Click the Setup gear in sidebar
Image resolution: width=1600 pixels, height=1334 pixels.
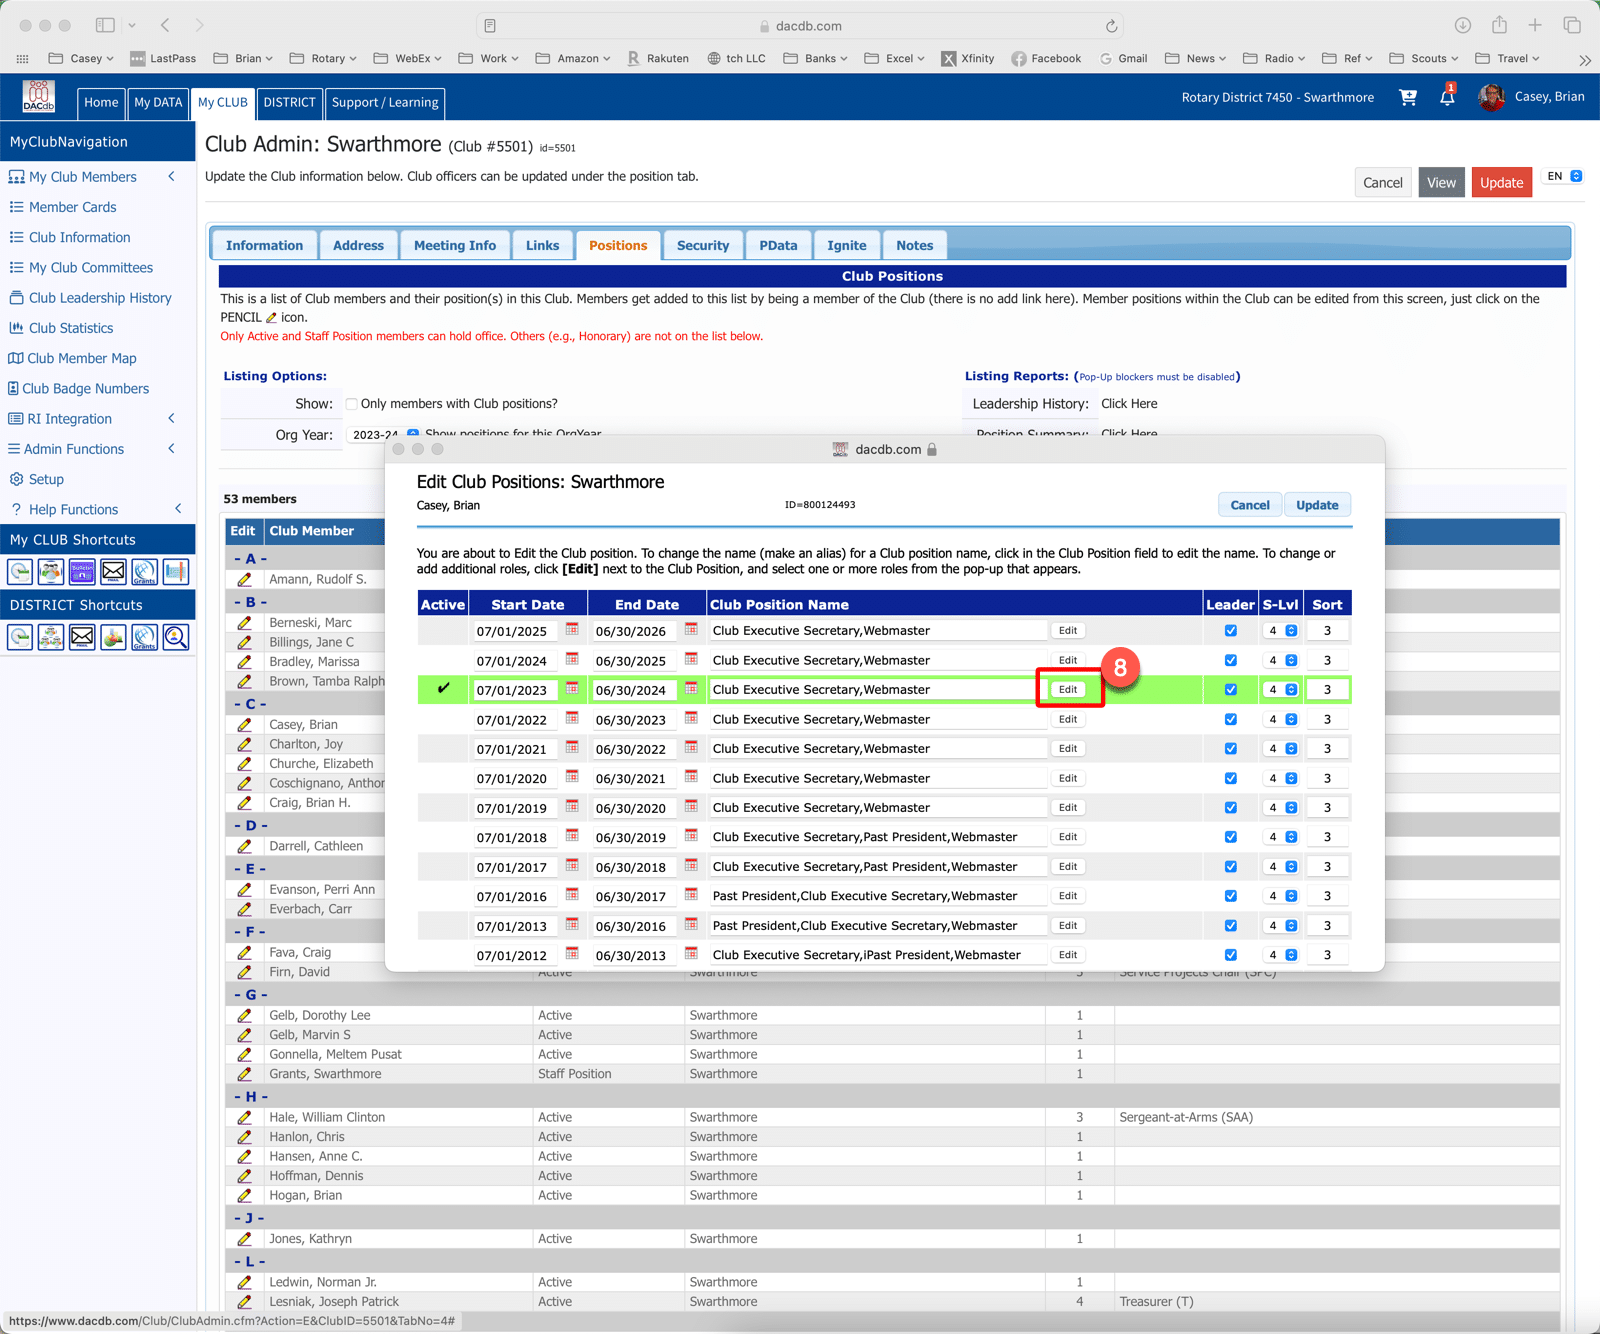pyautogui.click(x=16, y=479)
